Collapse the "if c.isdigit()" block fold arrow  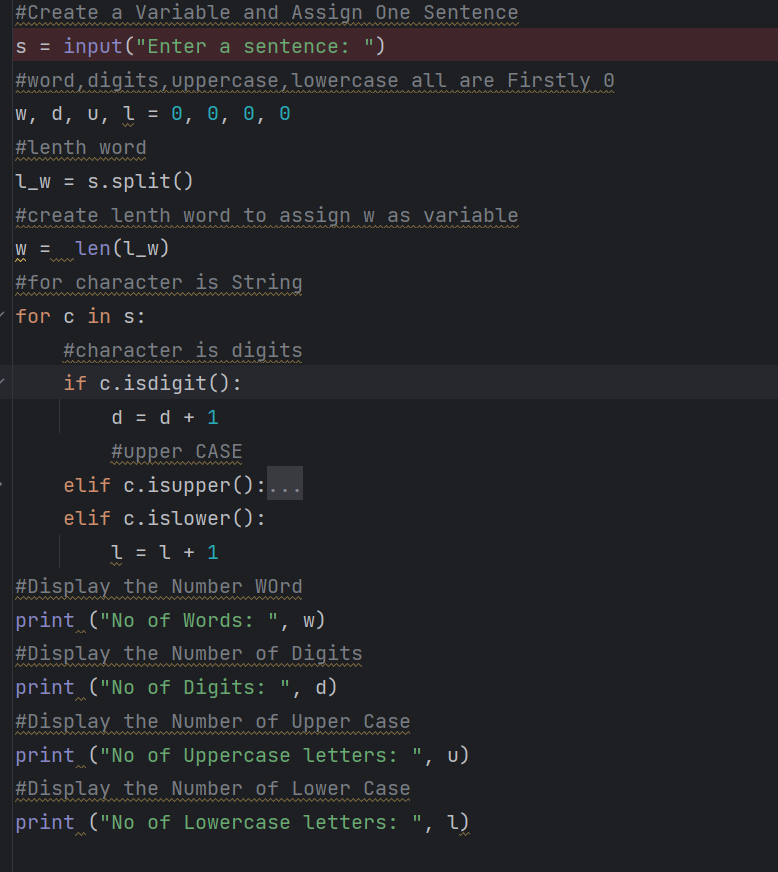click(4, 383)
